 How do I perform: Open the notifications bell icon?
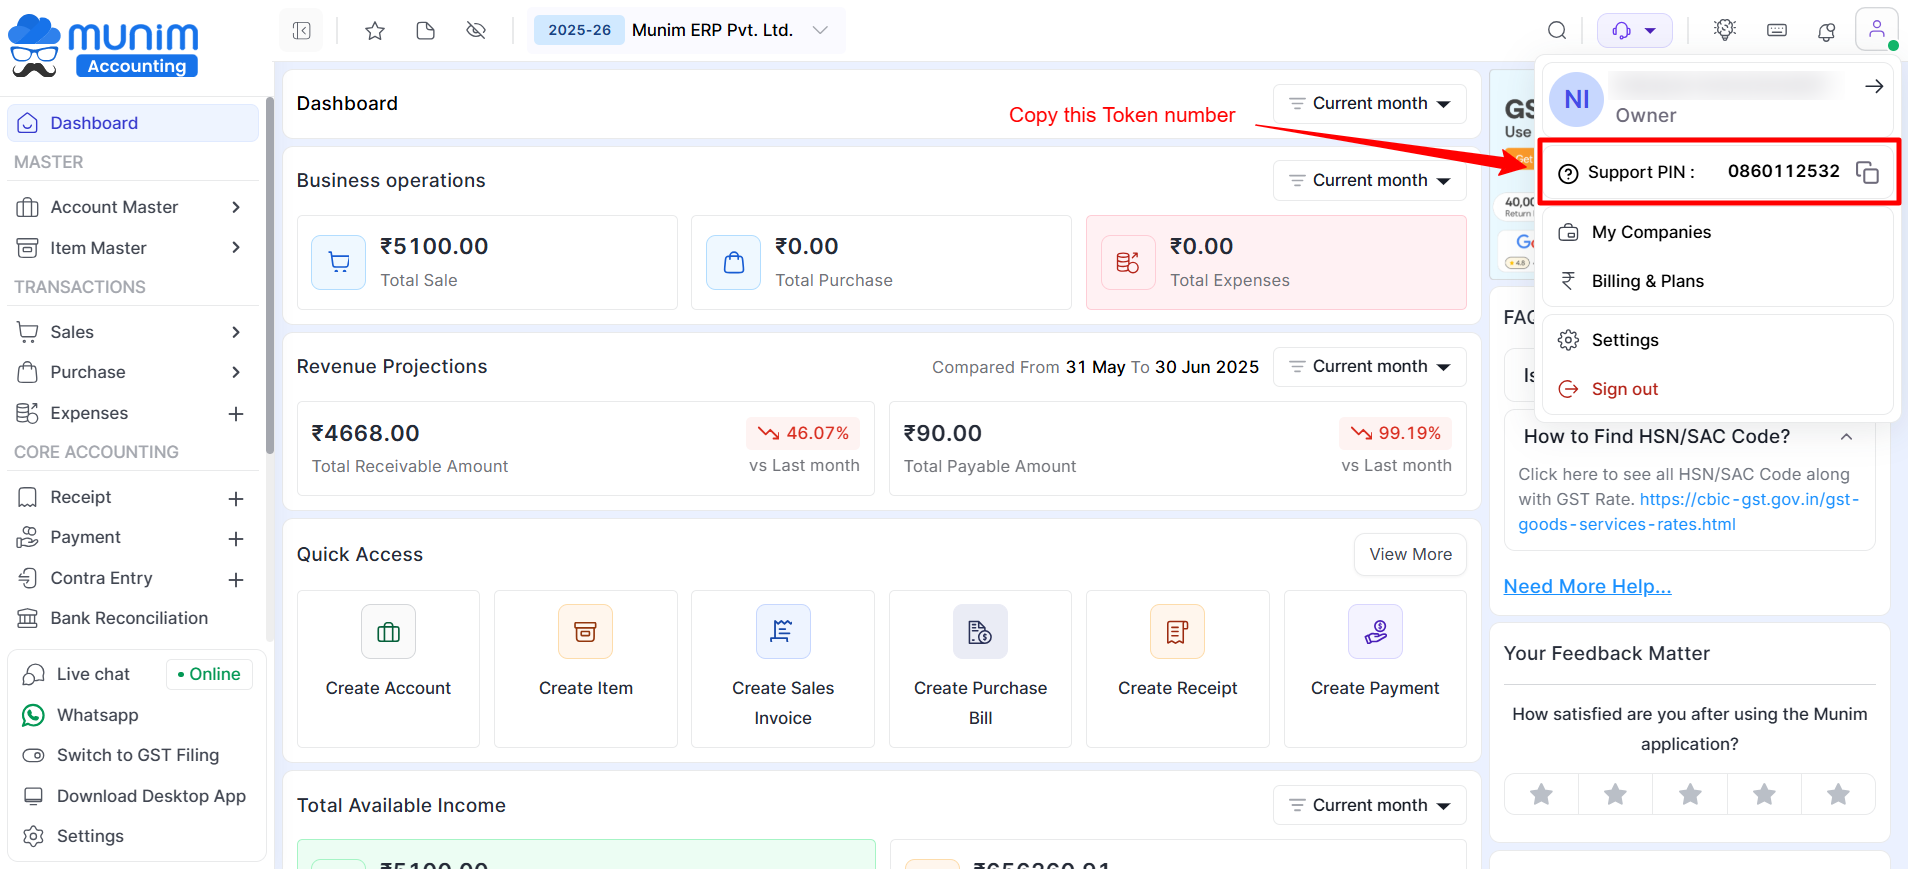(1826, 31)
